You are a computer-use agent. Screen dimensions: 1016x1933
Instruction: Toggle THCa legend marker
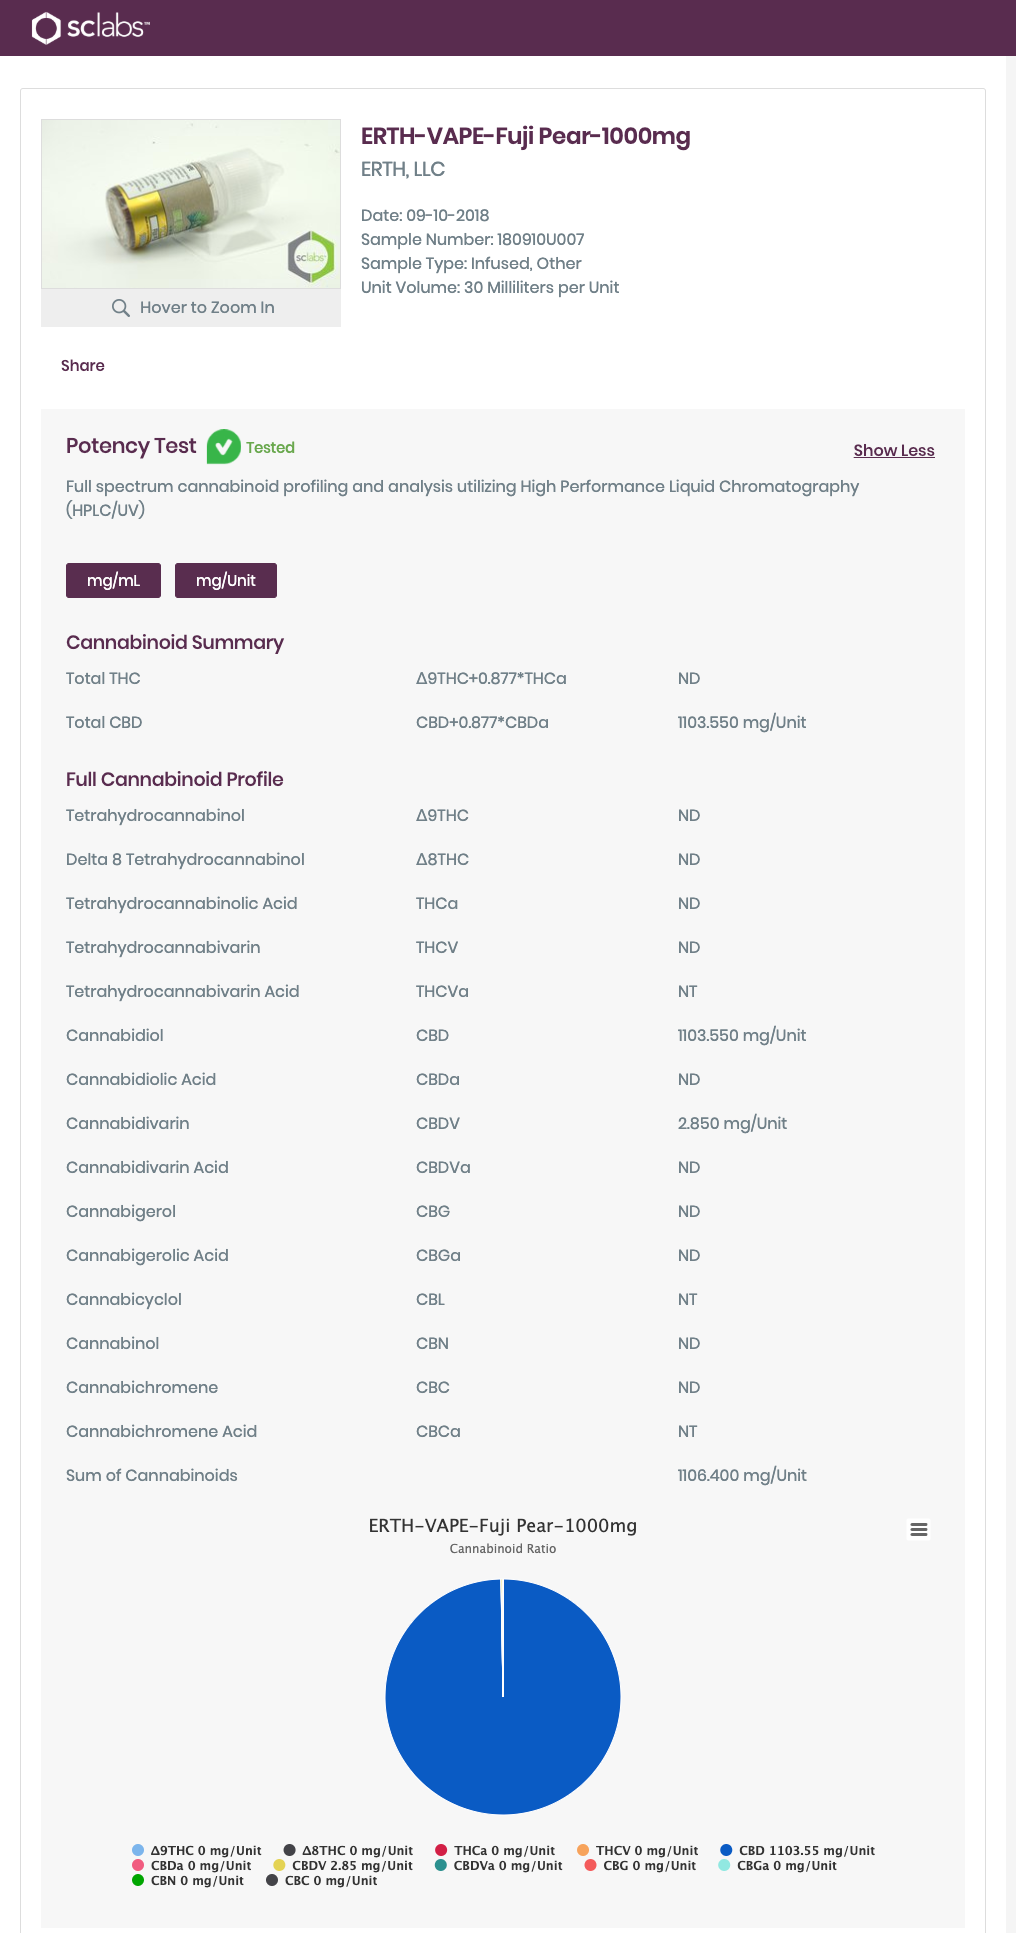[442, 1851]
